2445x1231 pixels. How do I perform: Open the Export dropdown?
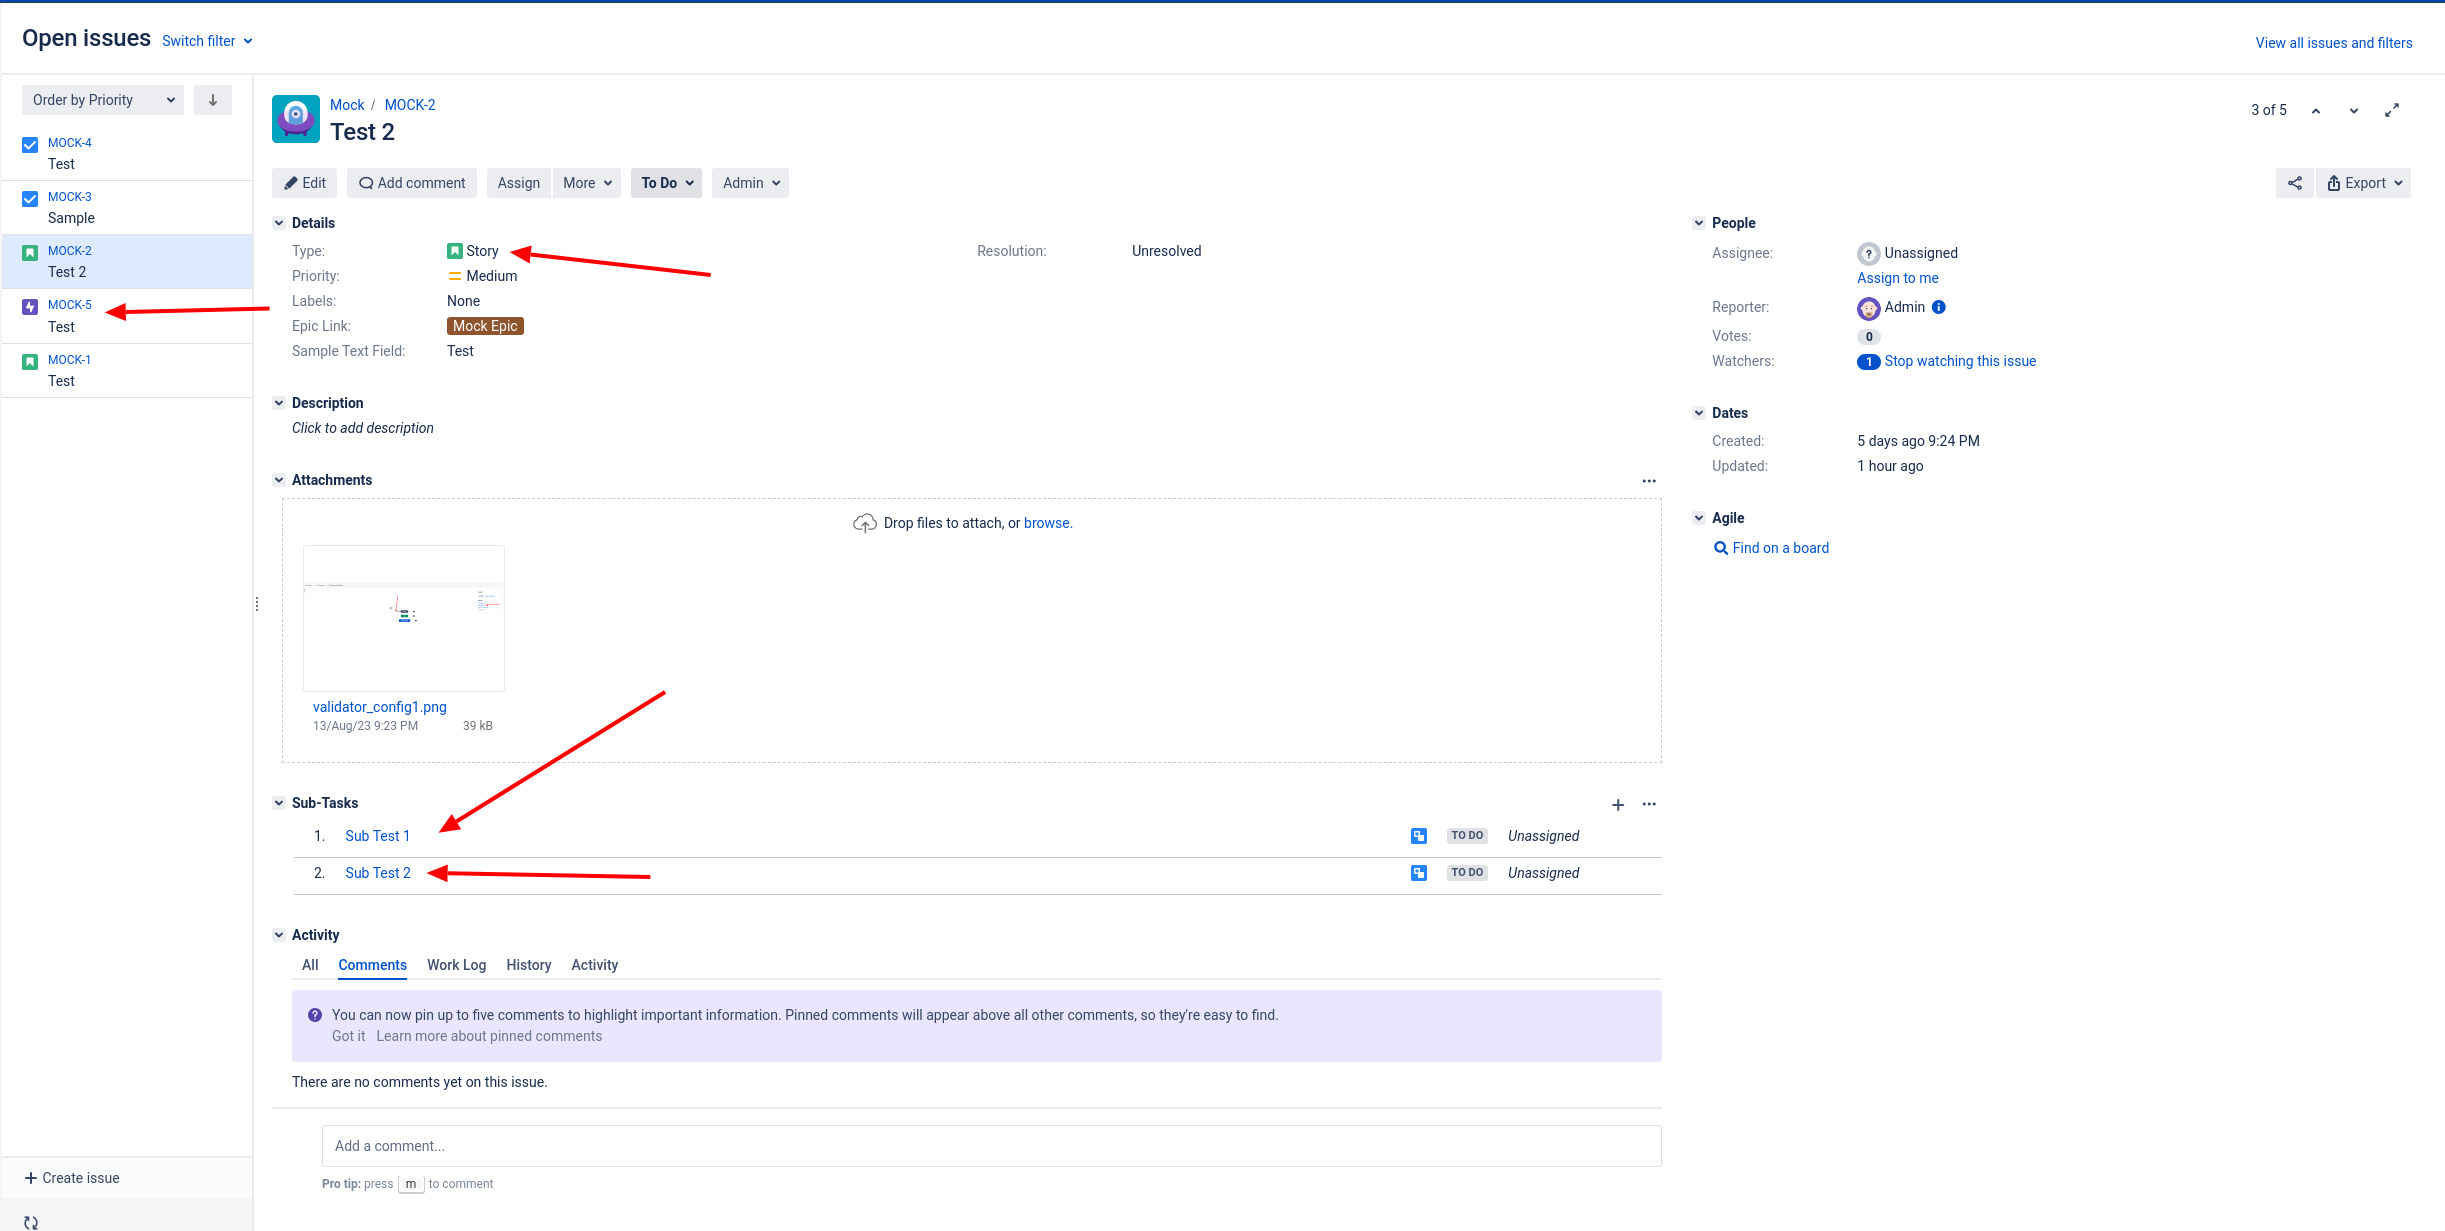pos(2364,183)
